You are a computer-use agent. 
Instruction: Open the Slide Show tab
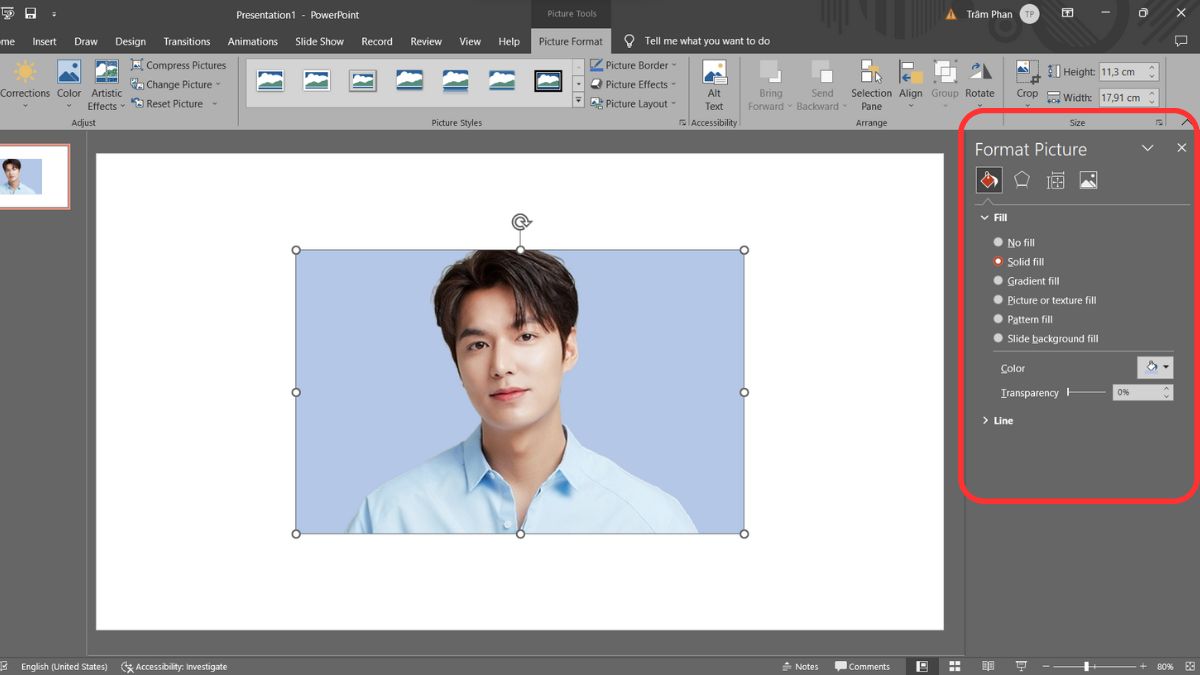coord(319,41)
